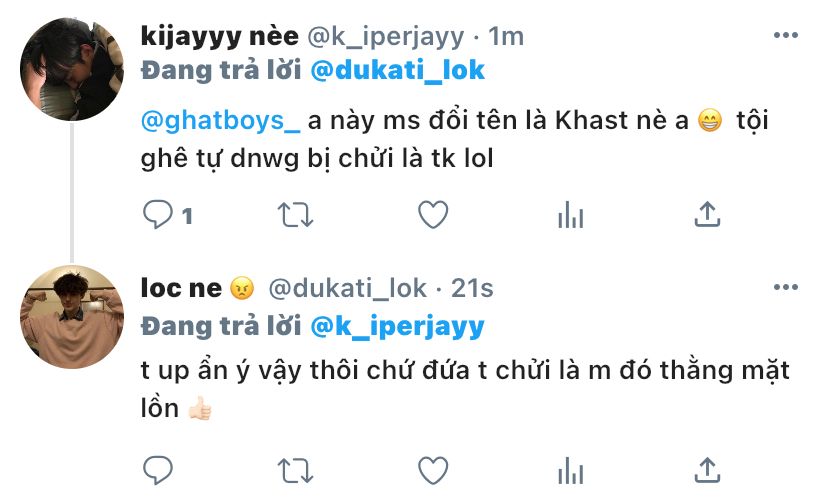
Task: Like the tweet from dukati_lok
Action: point(433,470)
